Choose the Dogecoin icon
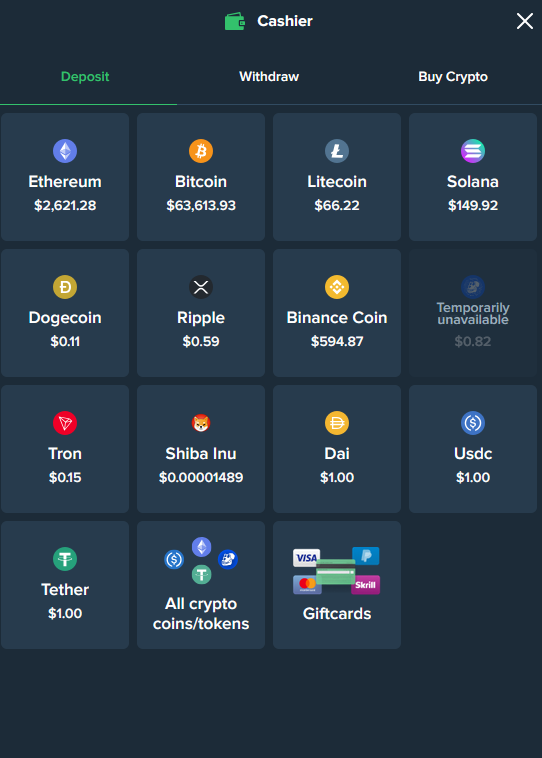Viewport: 542px width, 758px height. (x=65, y=287)
